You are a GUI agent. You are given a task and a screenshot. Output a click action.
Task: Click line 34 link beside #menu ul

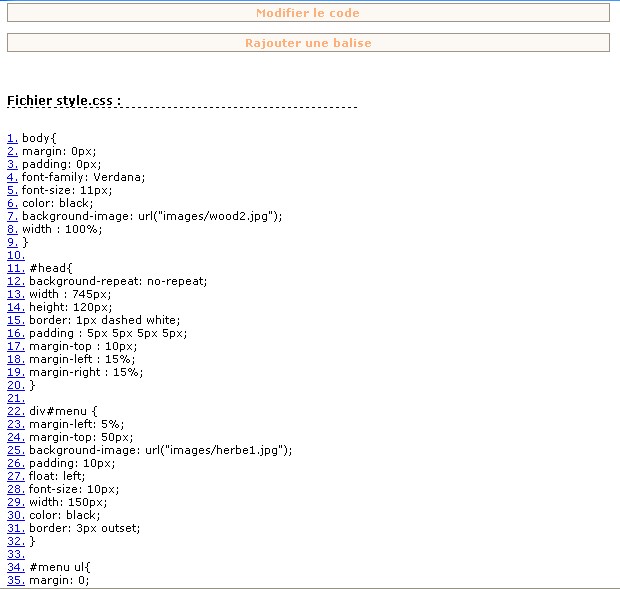[15, 567]
